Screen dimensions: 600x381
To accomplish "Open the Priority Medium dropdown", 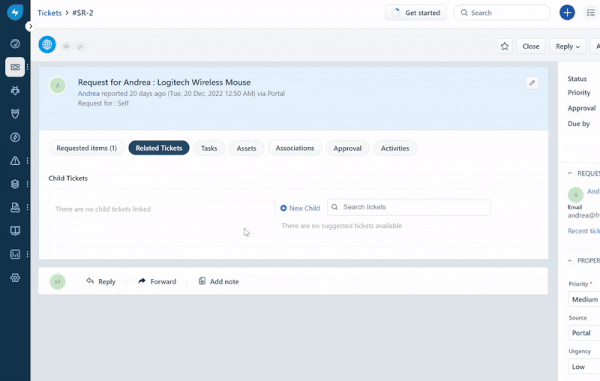I will [x=584, y=299].
